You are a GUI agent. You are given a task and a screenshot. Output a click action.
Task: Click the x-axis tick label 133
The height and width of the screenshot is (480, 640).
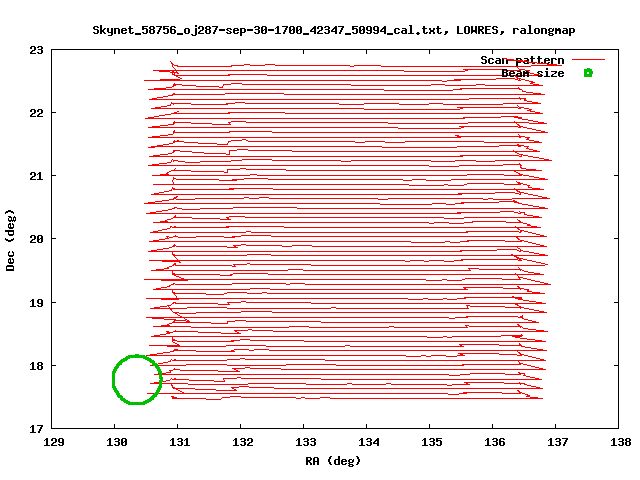click(305, 442)
